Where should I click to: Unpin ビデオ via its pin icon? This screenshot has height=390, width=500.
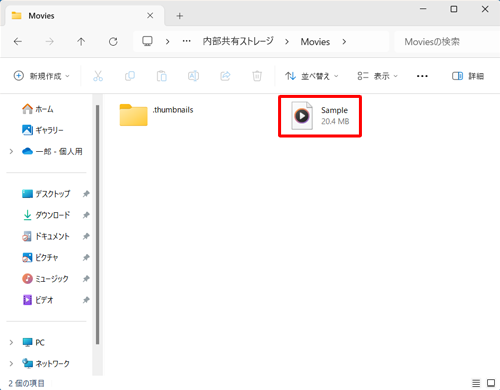tap(86, 300)
